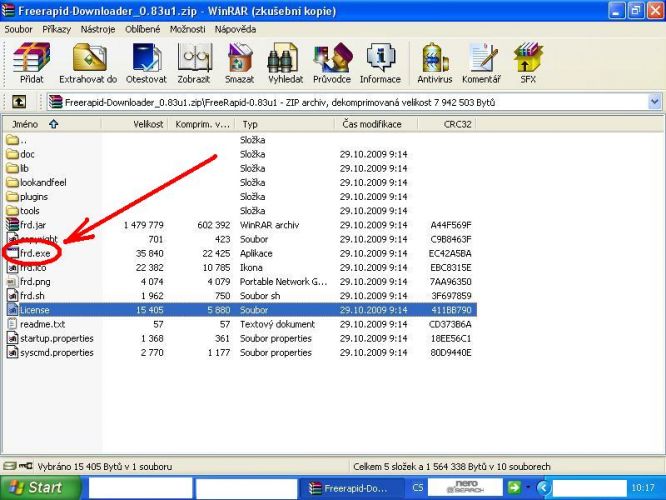Click compressed size '602 392'

214,225
